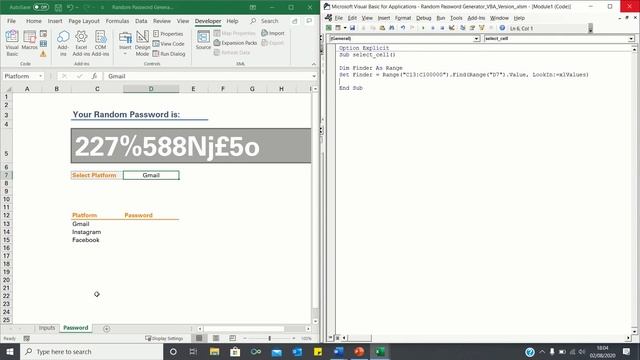Click the Instagram cell in Platform list

click(97, 232)
